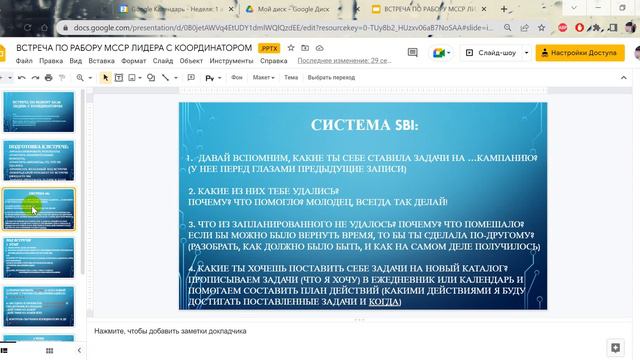Click the browser reload icon
This screenshot has height=360, width=640.
coord(27,28)
